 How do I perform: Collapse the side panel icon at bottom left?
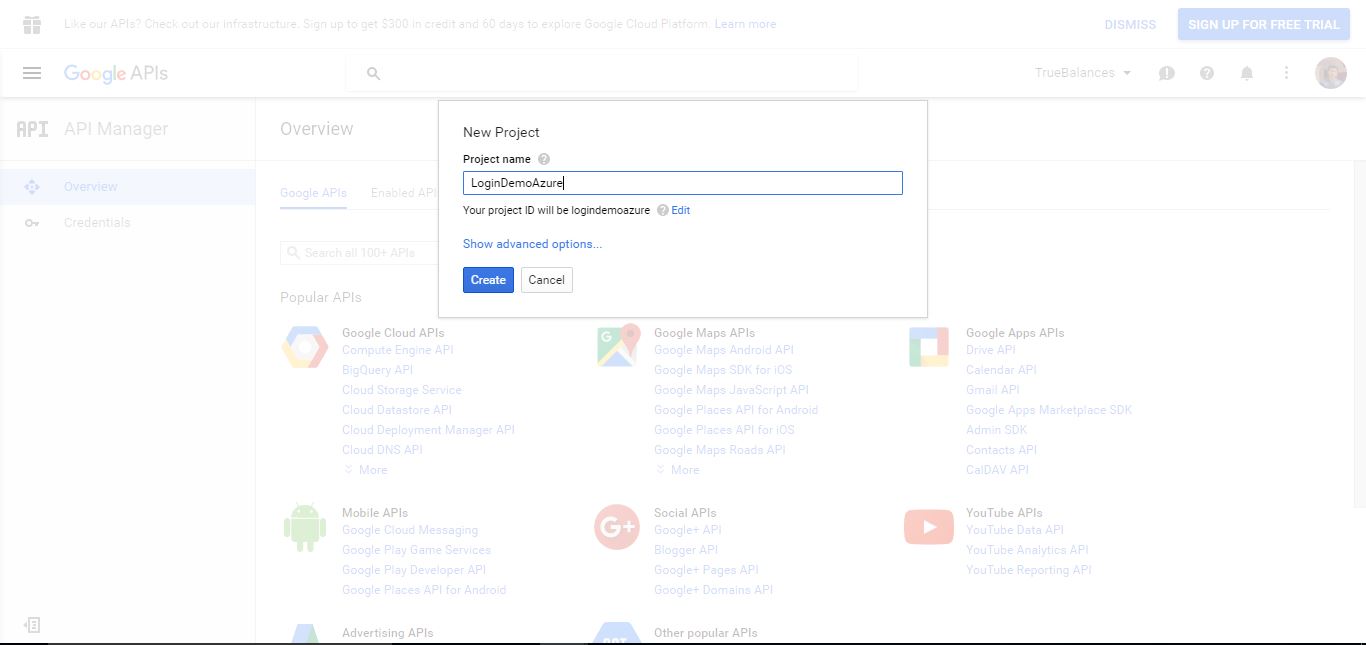tap(32, 625)
